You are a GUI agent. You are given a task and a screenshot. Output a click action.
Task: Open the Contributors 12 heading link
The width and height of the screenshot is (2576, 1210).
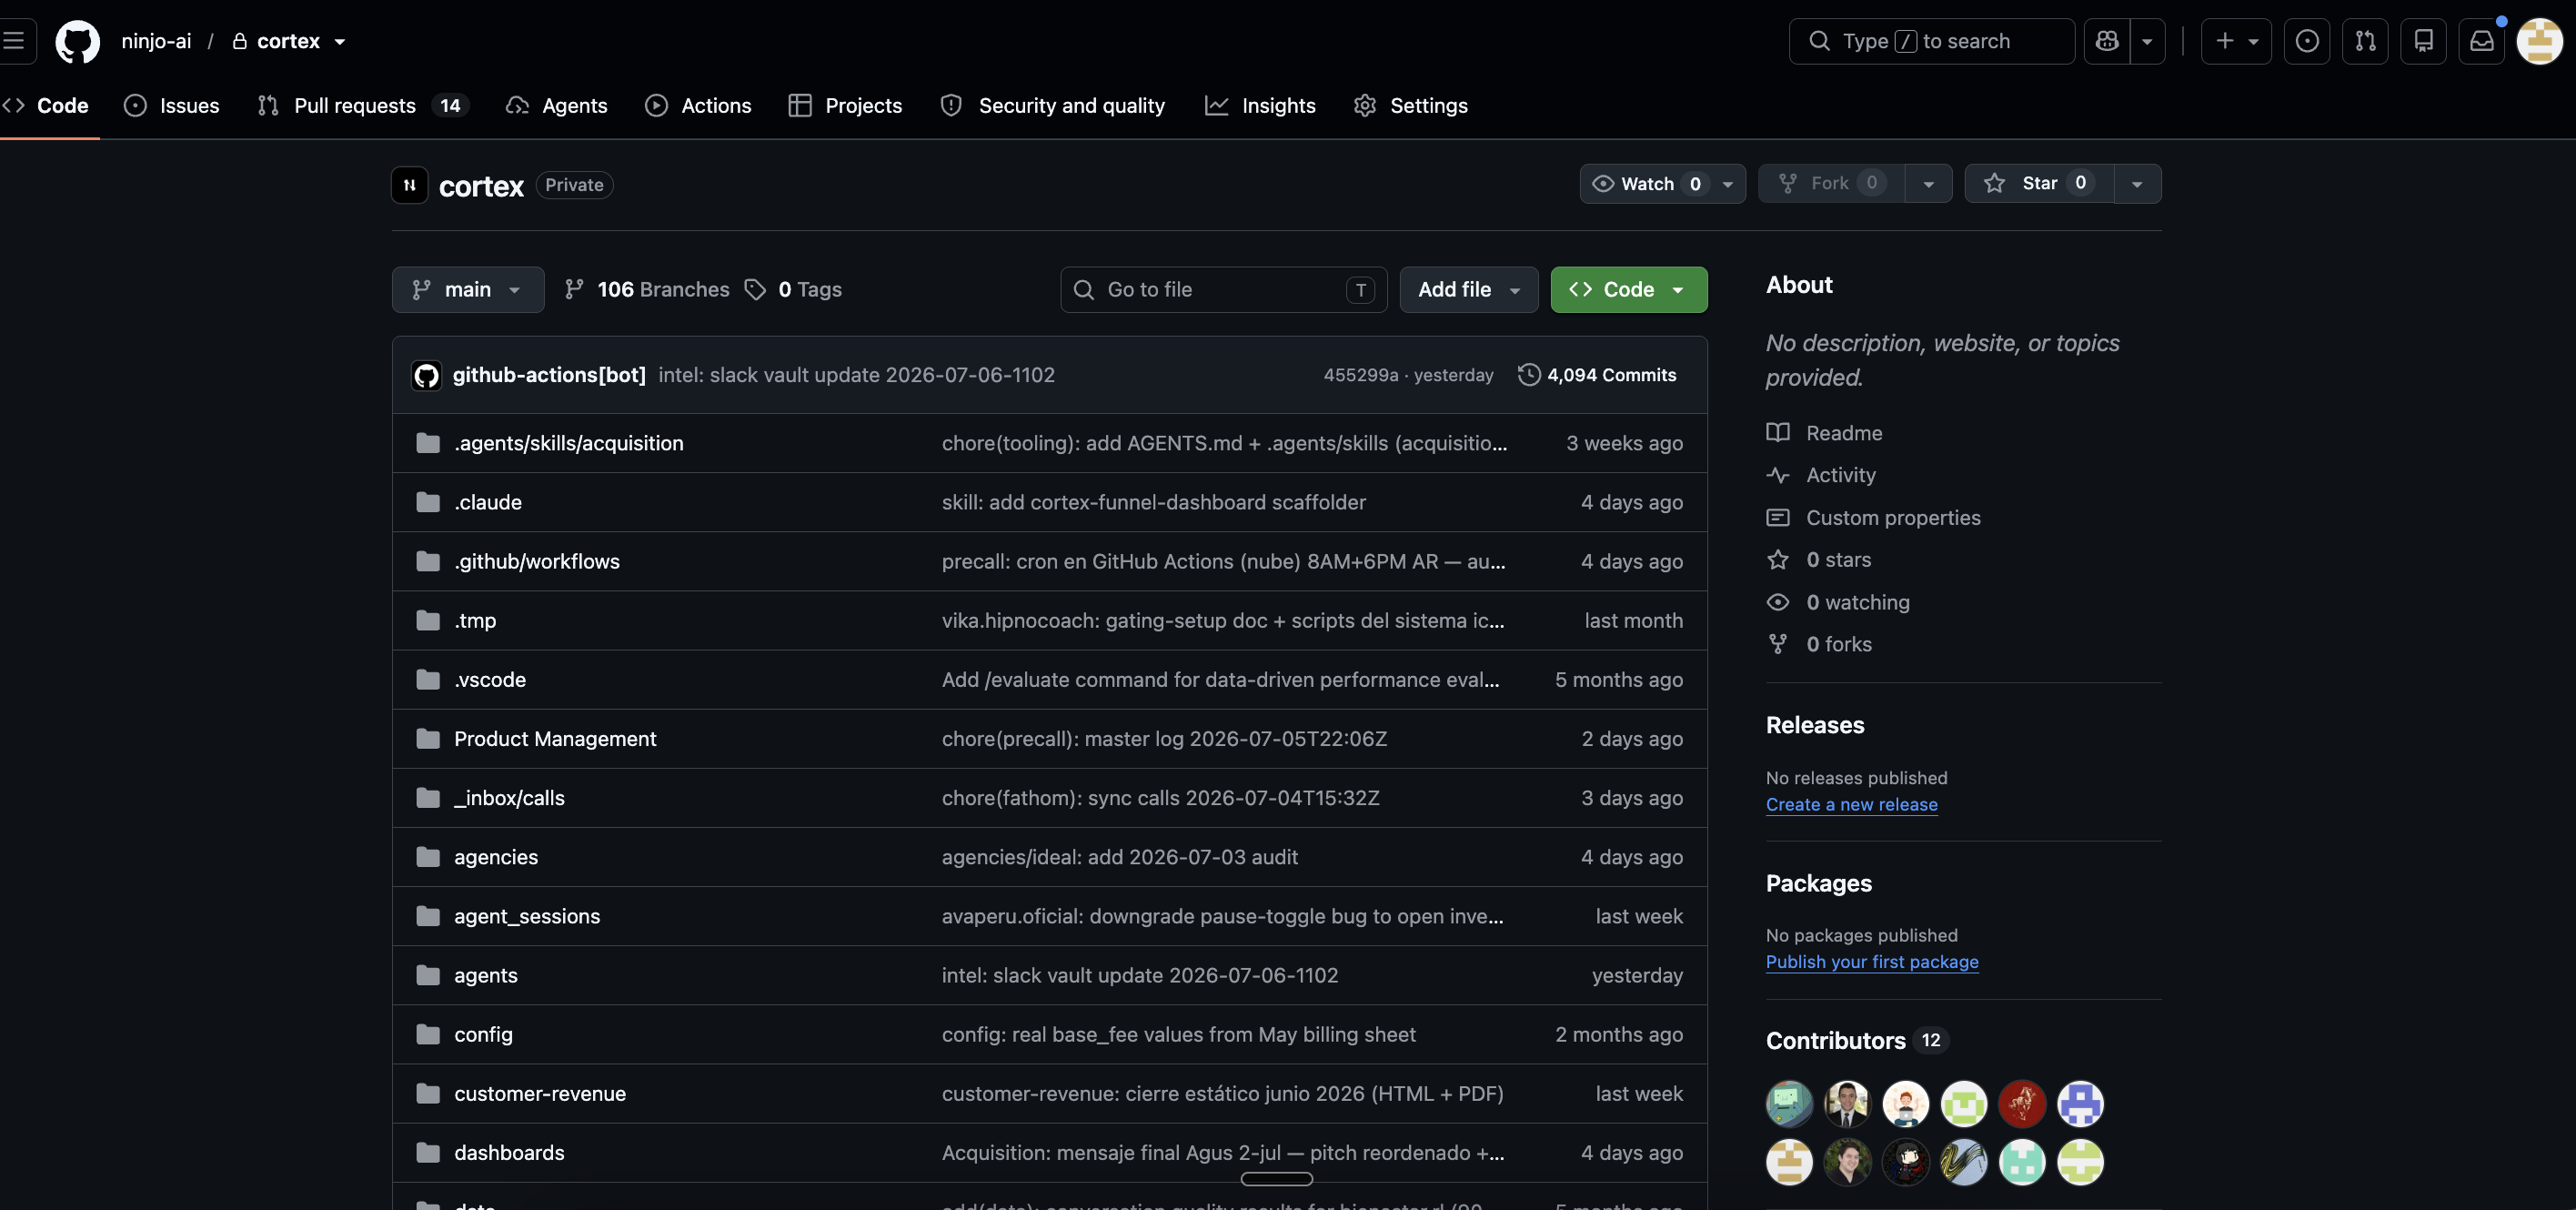pos(1857,1040)
